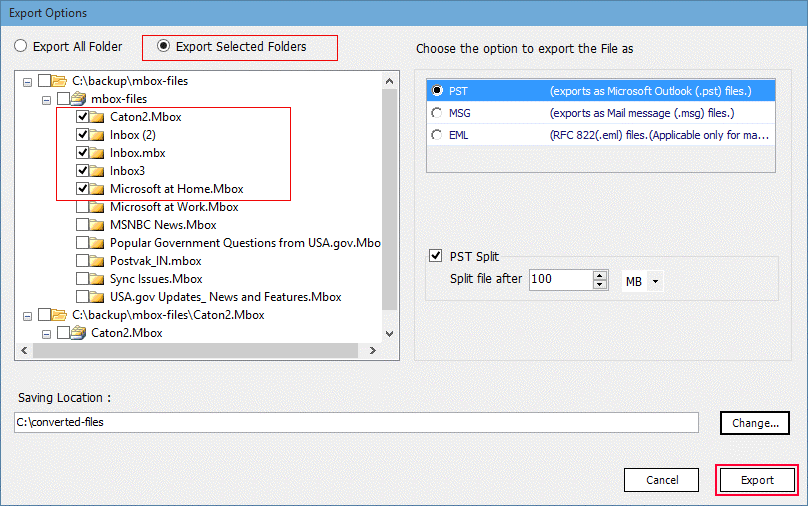Collapse the mbox-files subfolder tree node
Image resolution: width=808 pixels, height=506 pixels.
[46, 99]
